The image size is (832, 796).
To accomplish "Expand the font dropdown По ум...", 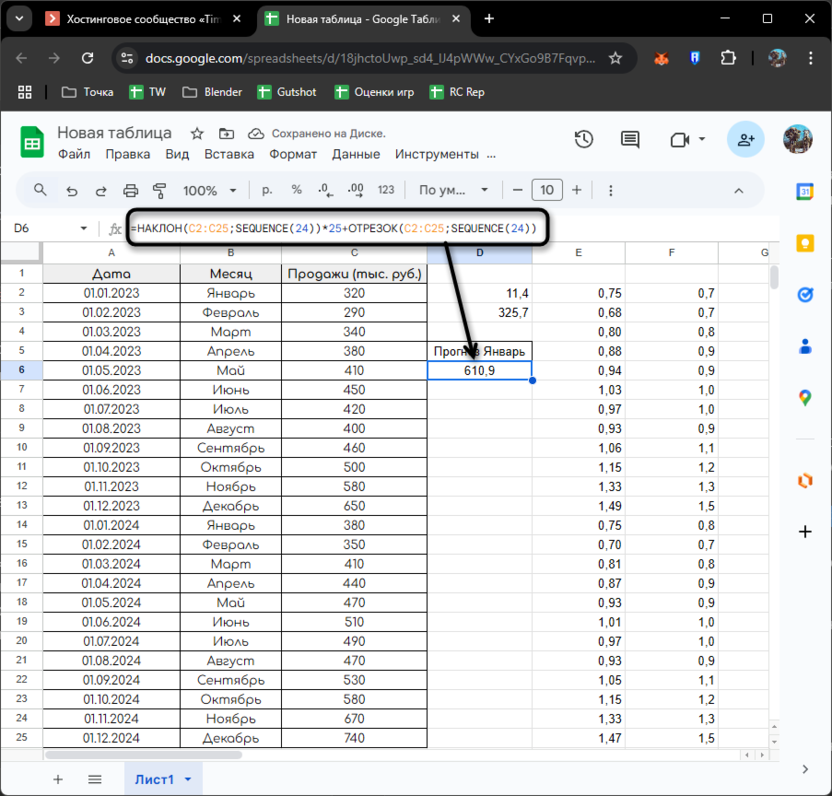I will coord(454,190).
